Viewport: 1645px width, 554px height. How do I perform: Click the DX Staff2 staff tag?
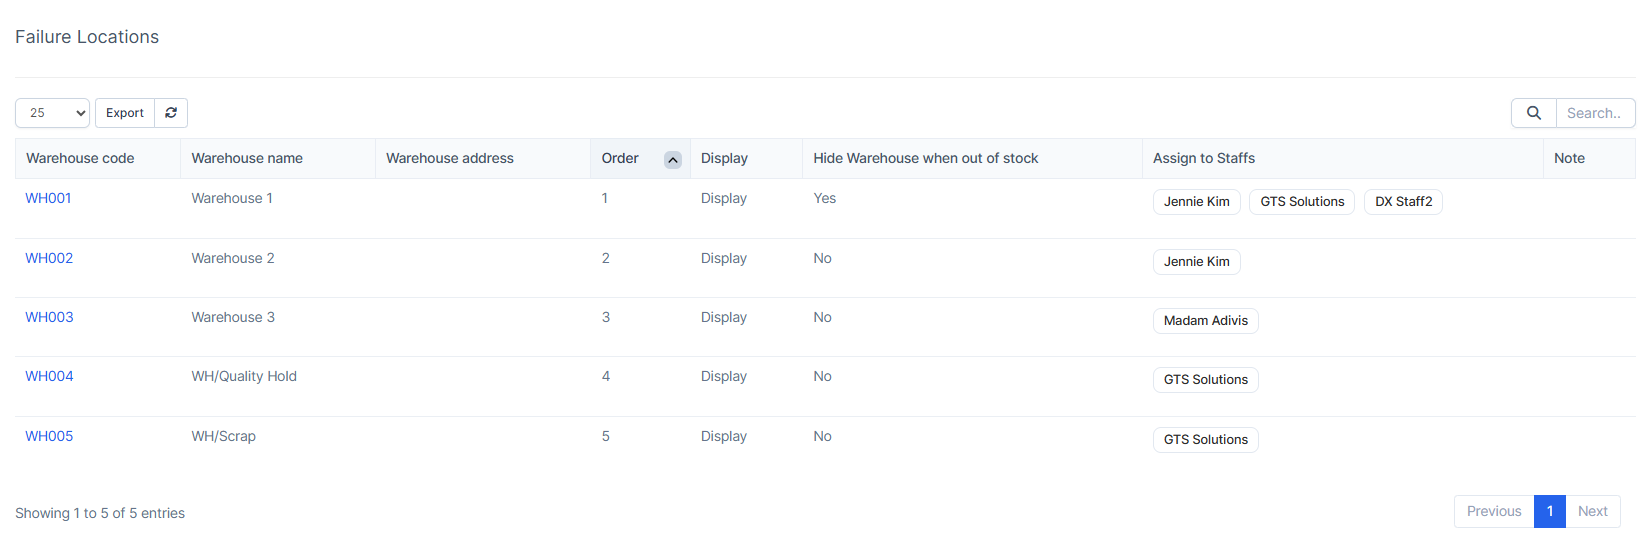(1403, 202)
